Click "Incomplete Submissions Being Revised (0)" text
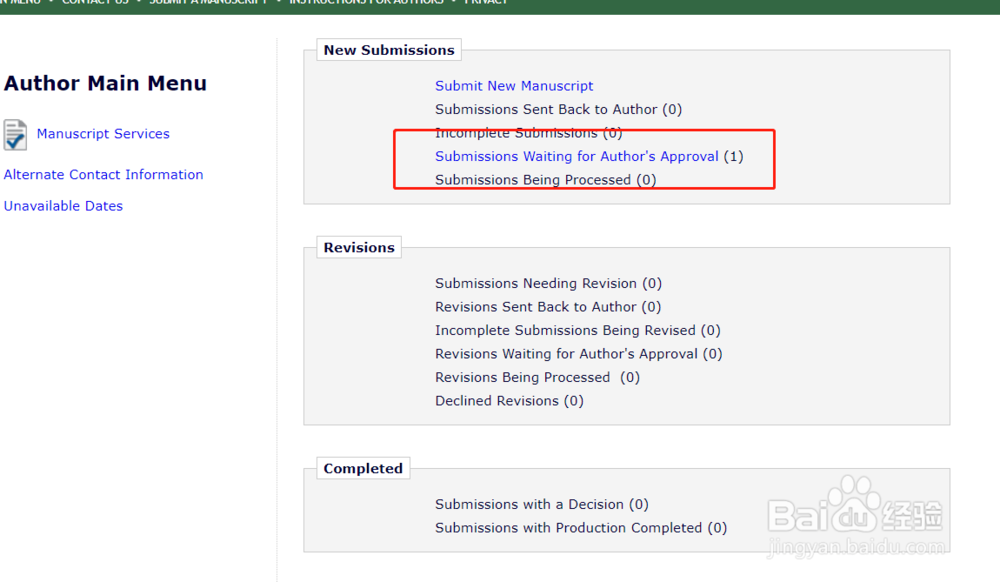The height and width of the screenshot is (582, 1000). click(x=578, y=330)
